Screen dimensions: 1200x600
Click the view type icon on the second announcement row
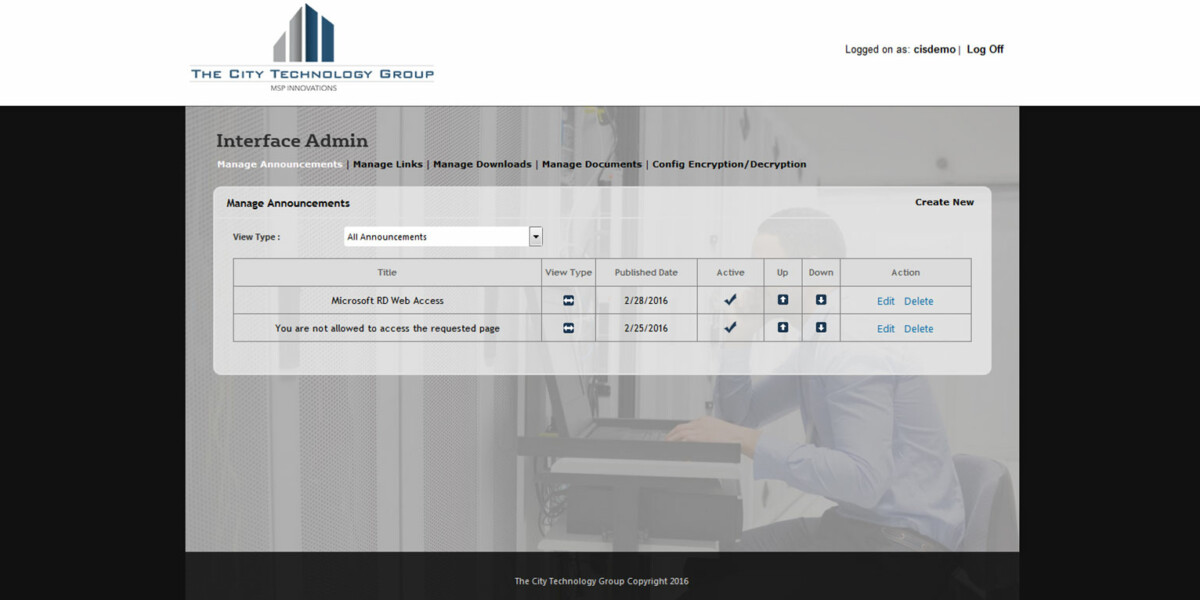[568, 327]
